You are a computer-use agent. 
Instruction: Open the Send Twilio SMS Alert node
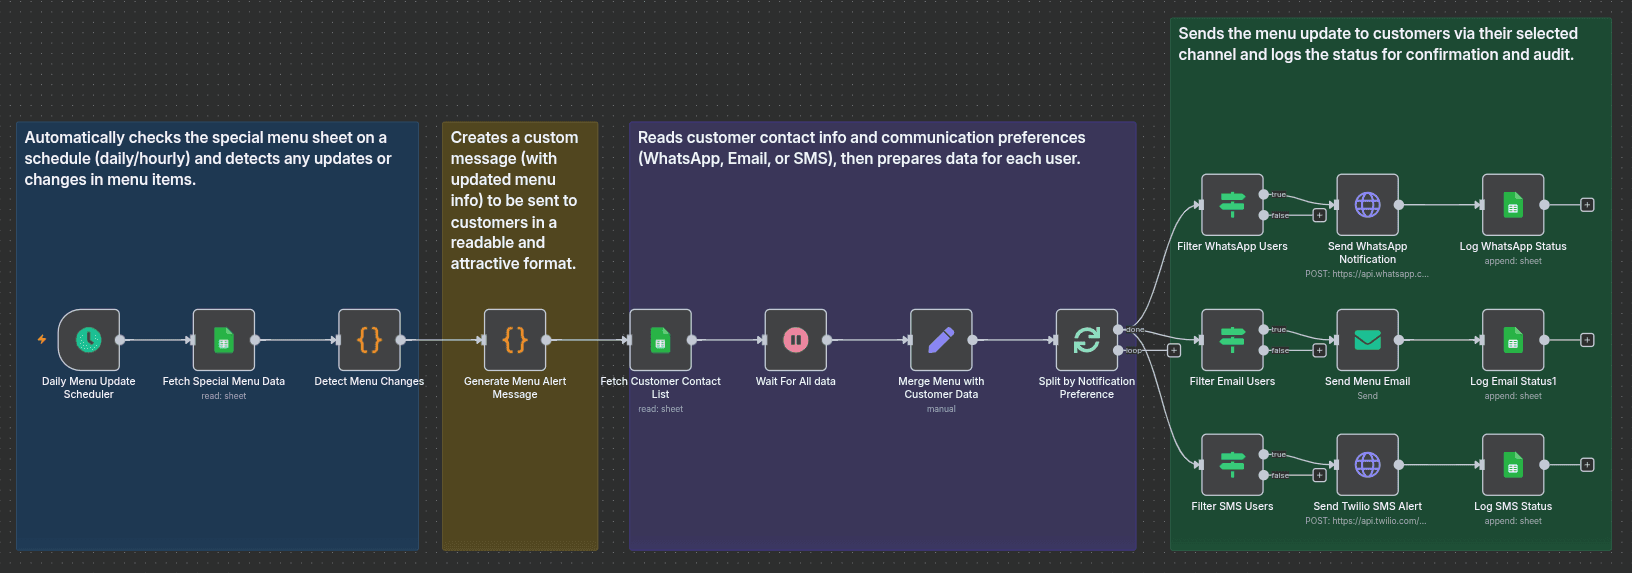pos(1367,465)
